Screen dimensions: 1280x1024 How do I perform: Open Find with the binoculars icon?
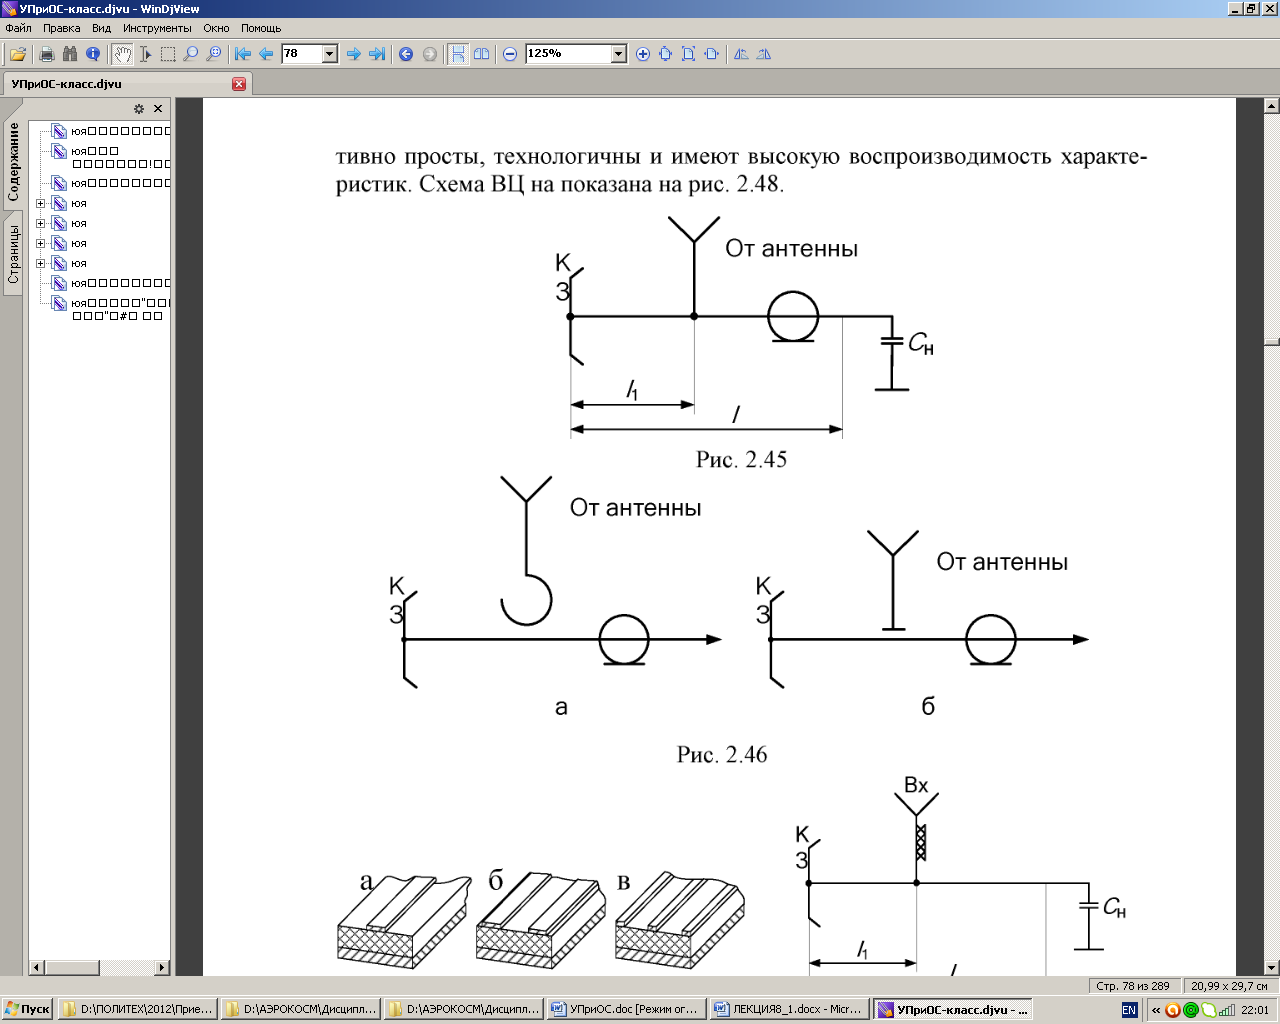[x=69, y=54]
